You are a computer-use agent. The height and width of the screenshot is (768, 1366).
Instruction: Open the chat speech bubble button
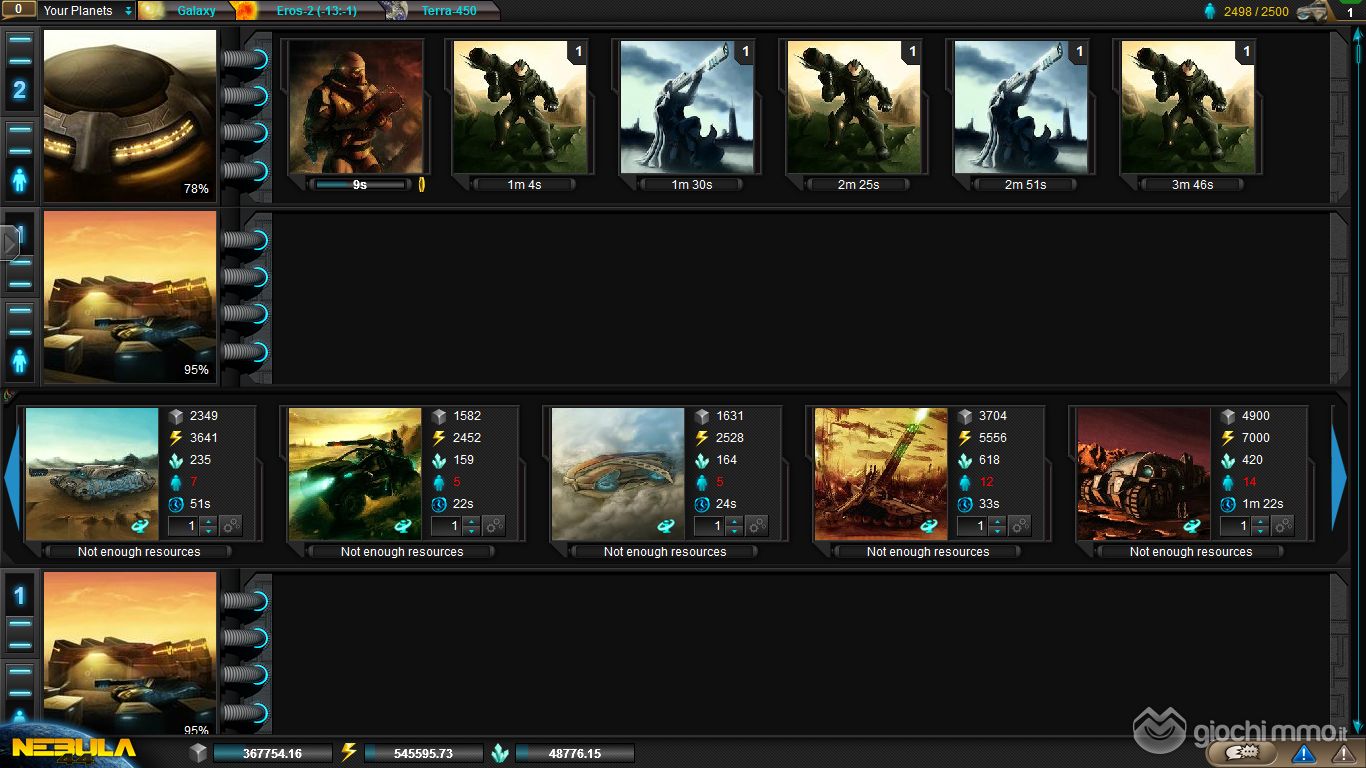(1241, 753)
